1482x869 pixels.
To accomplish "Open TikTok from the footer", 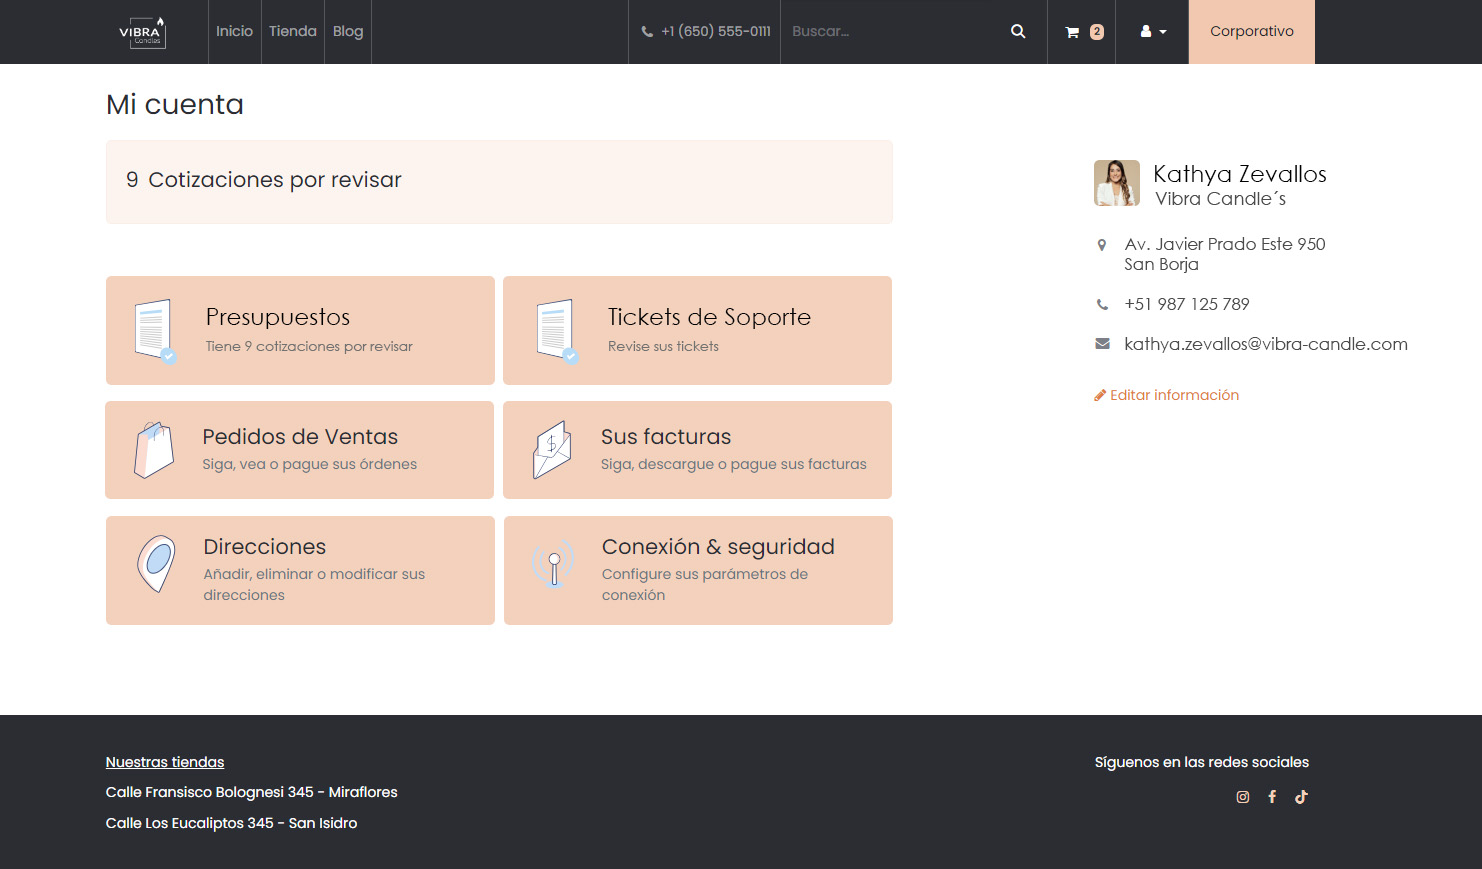I will click(x=1301, y=796).
